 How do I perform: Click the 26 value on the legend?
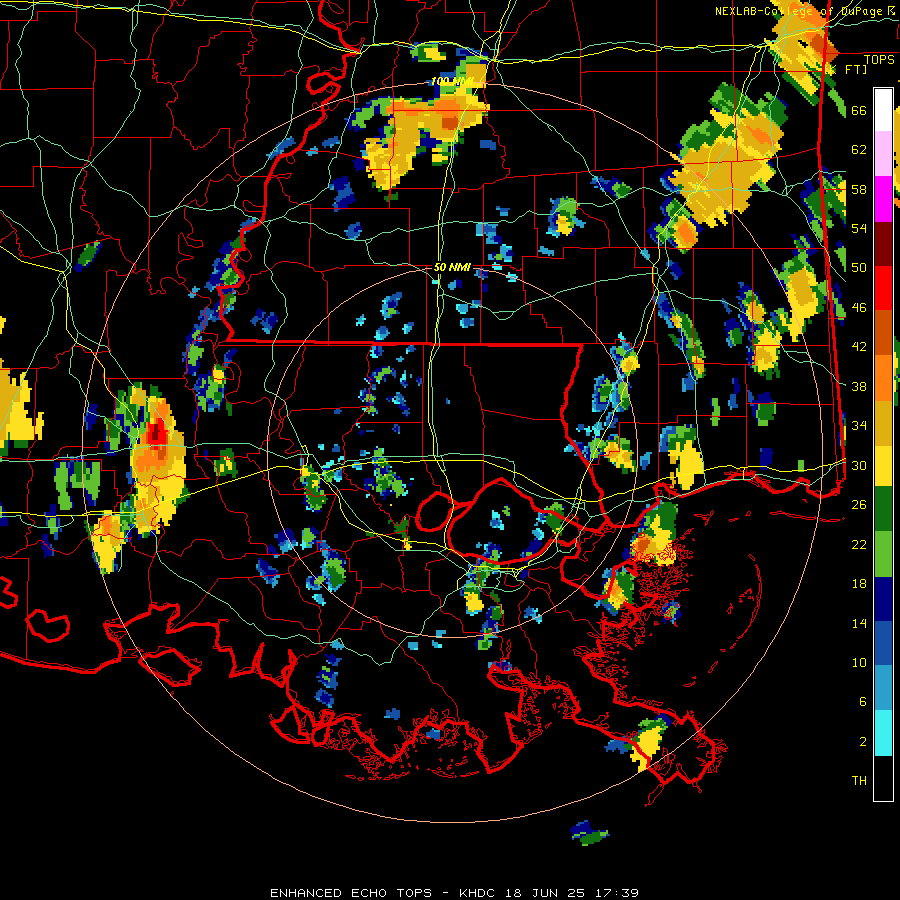[859, 505]
